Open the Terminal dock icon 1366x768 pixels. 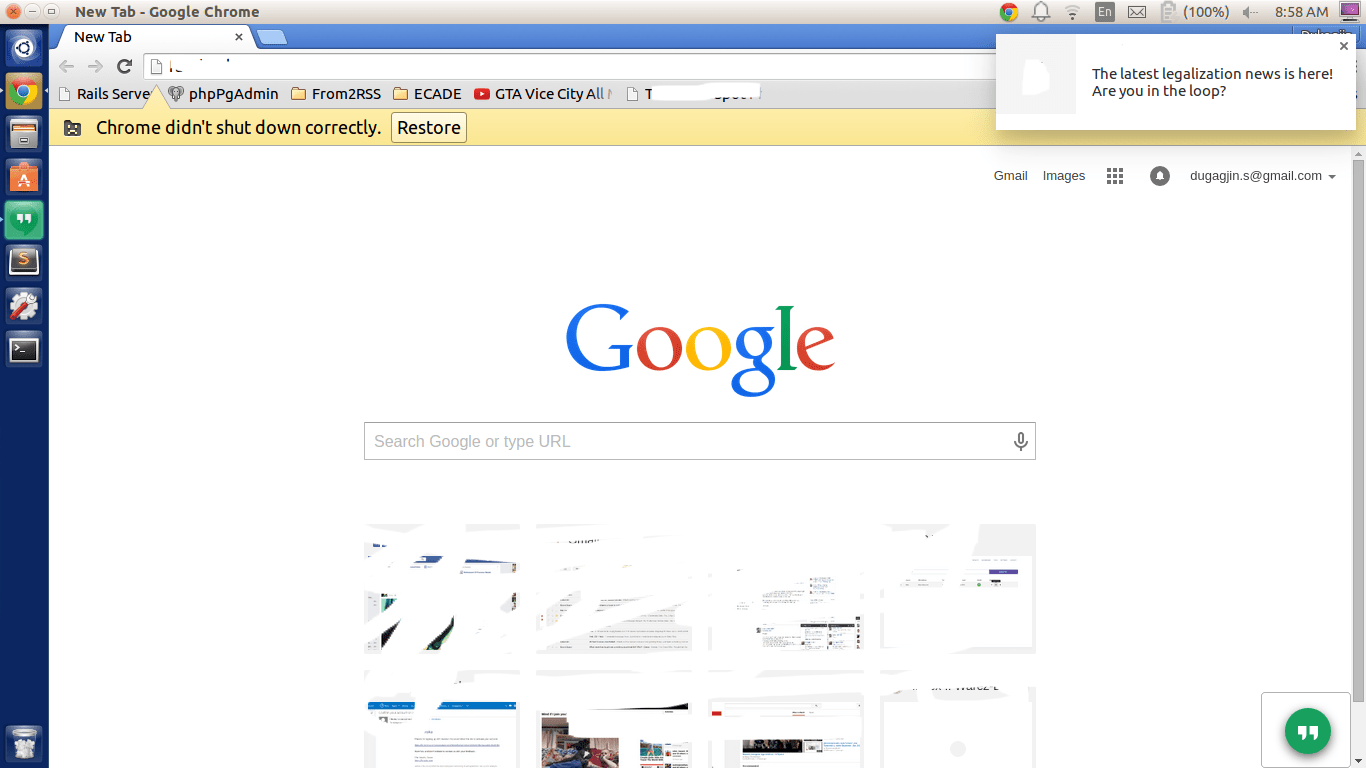click(x=24, y=349)
